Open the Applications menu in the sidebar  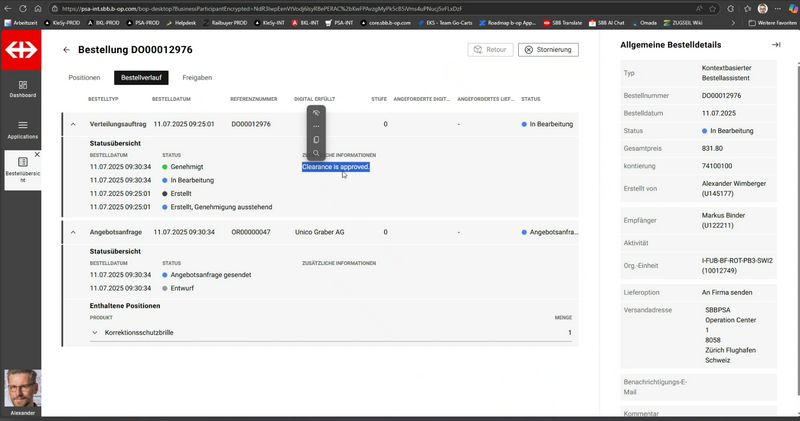22,129
